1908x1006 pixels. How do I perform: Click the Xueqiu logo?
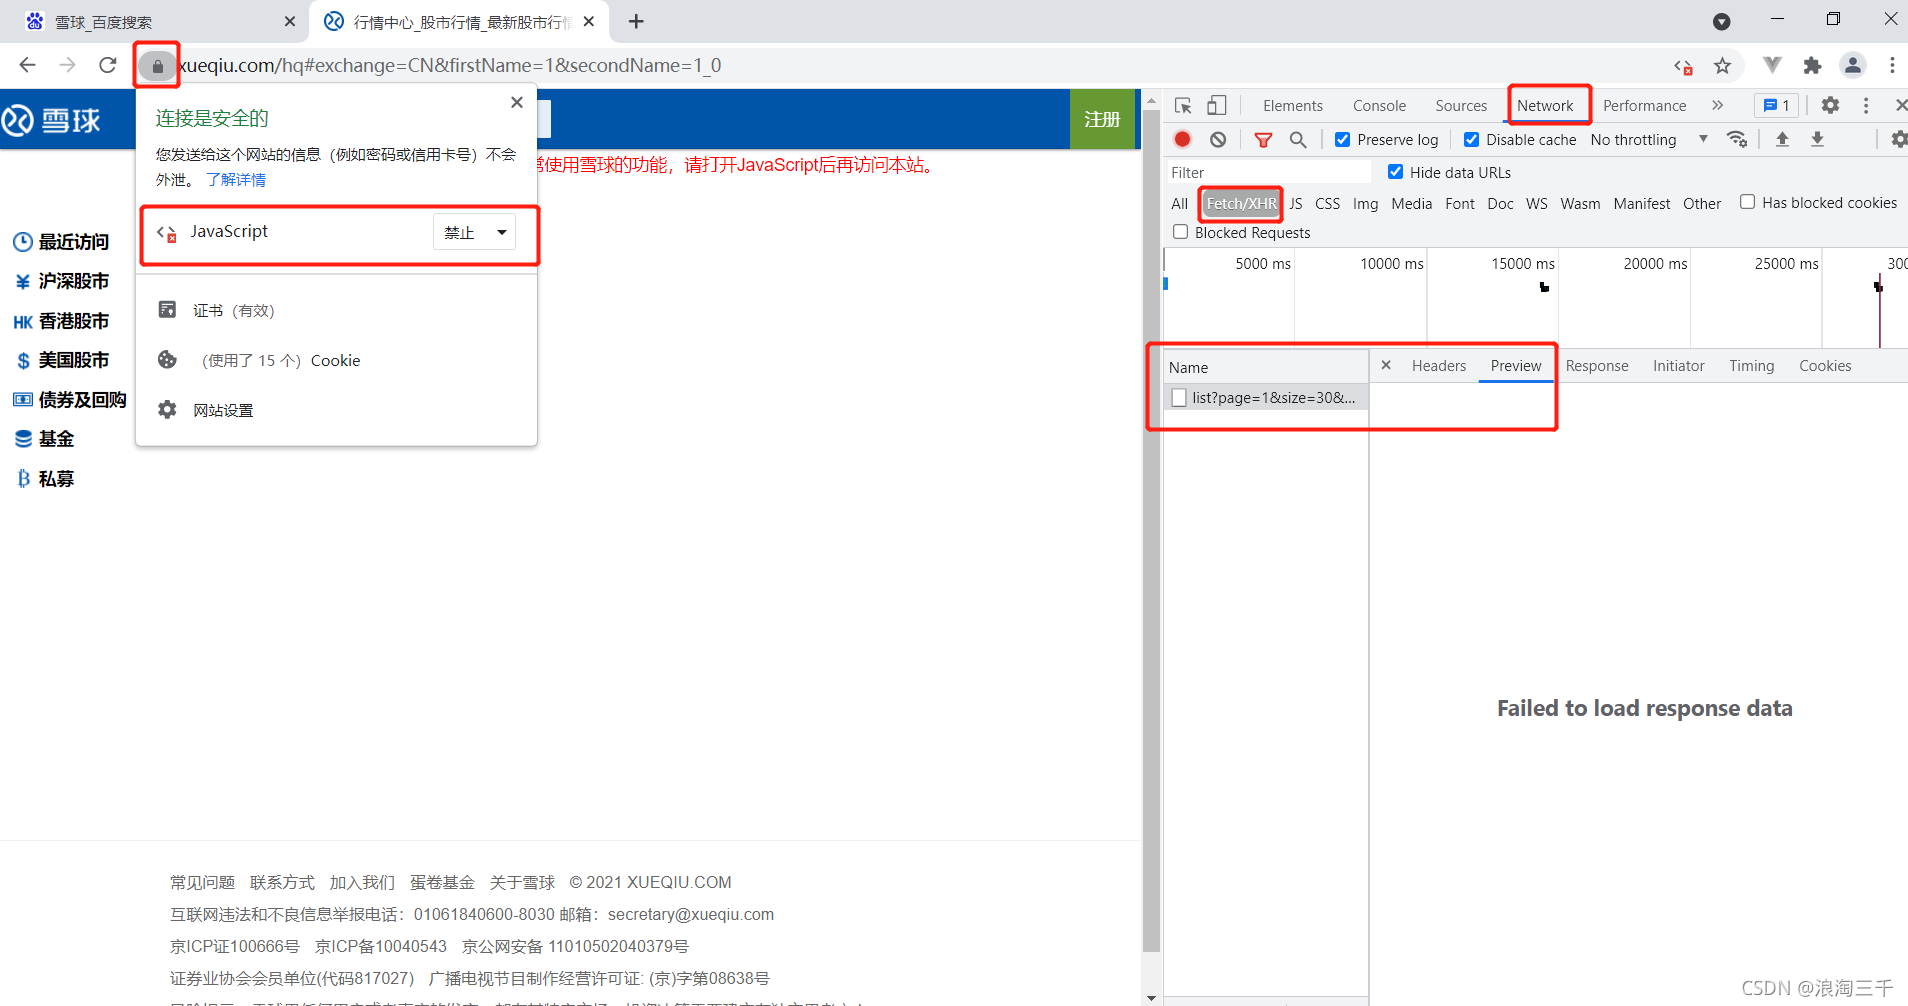(x=51, y=121)
